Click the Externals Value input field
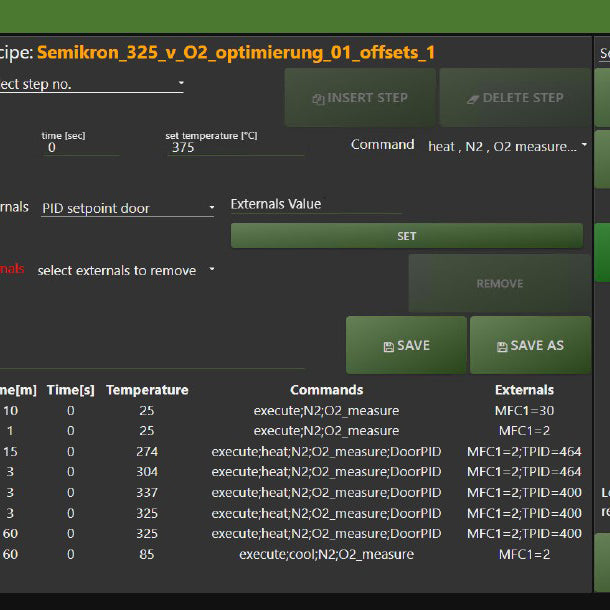The image size is (610, 610). coord(316,205)
